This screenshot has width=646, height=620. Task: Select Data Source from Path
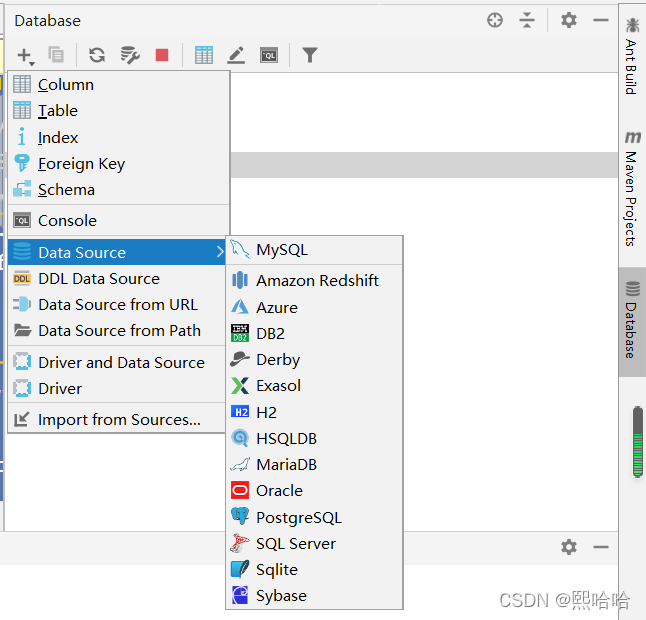[x=117, y=331]
